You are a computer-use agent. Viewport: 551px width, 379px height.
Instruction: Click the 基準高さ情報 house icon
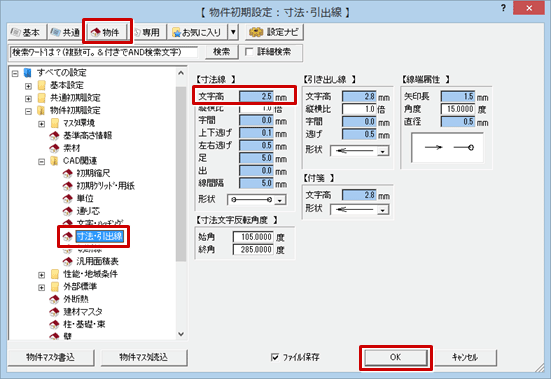(x=54, y=136)
